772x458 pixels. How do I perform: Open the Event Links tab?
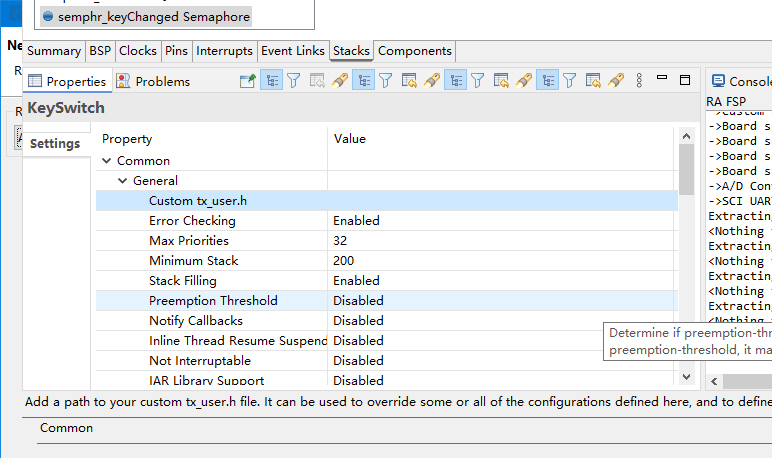[x=292, y=51]
